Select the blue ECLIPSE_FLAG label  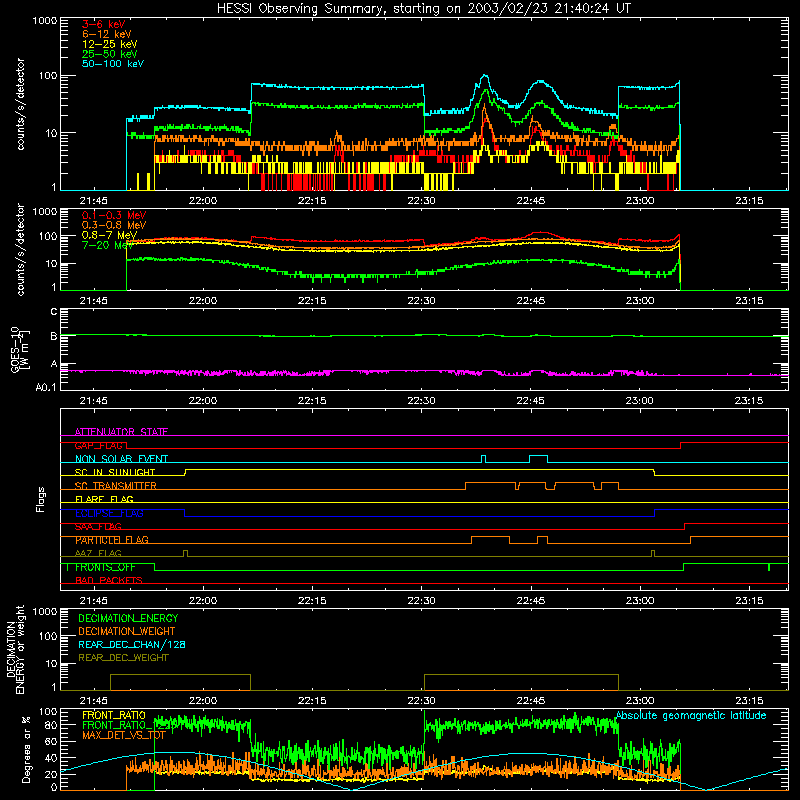tap(109, 513)
